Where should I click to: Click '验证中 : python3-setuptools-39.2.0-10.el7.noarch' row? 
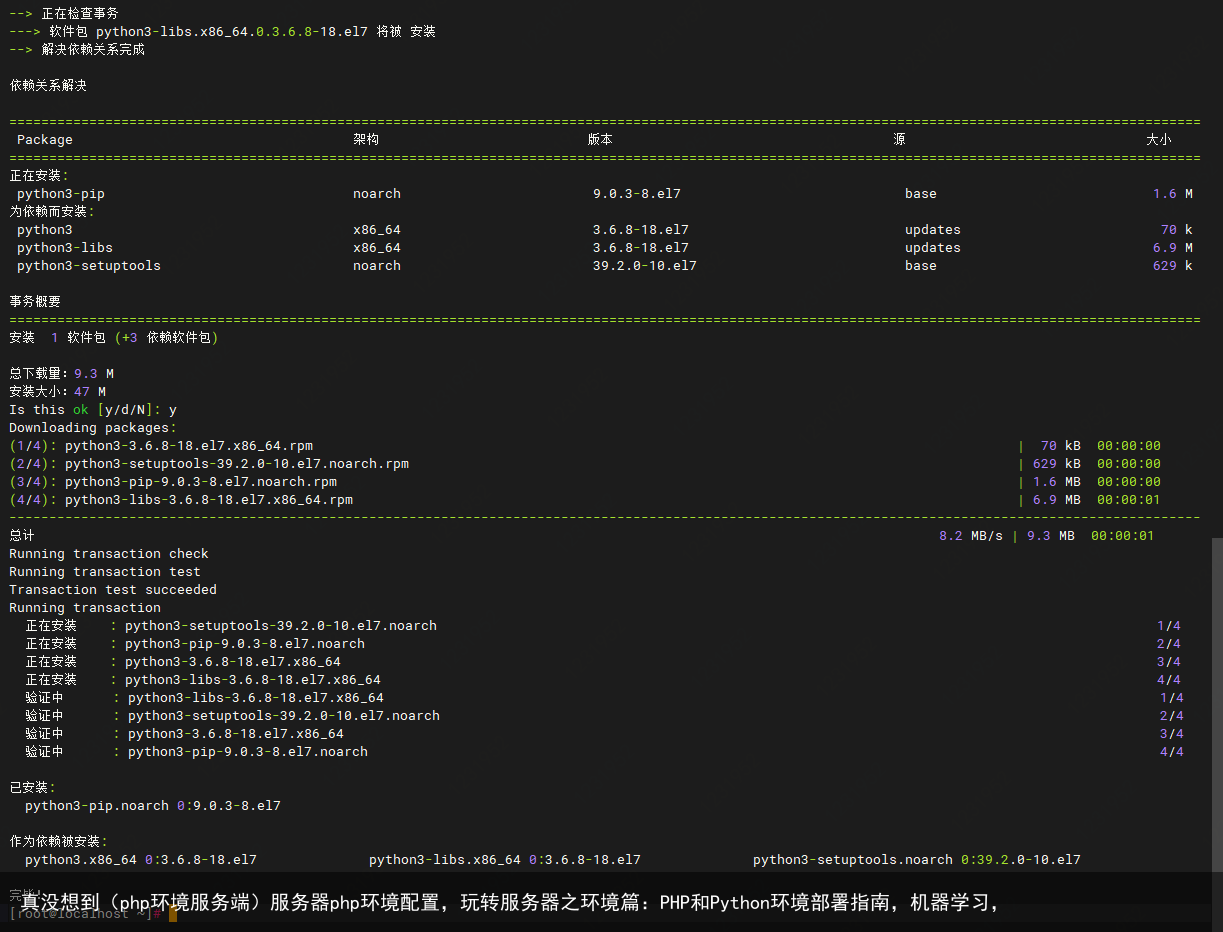[x=233, y=716]
